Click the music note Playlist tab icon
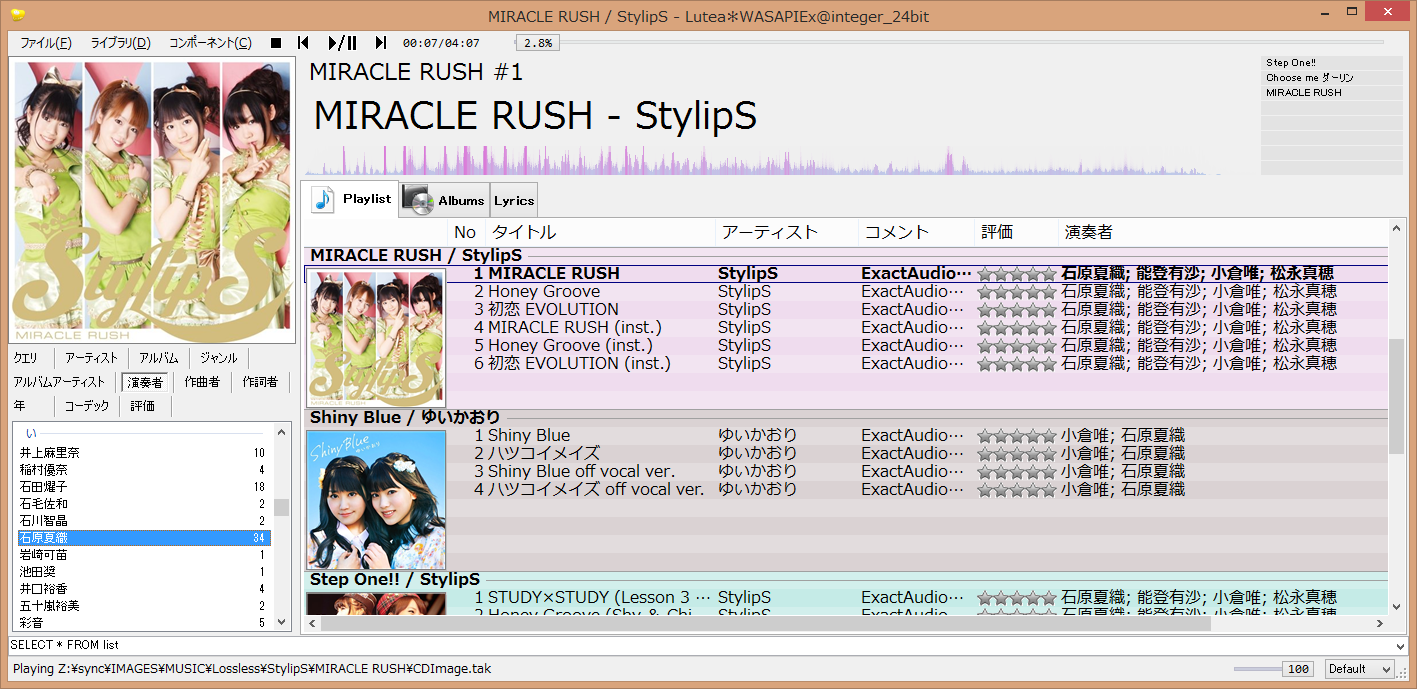This screenshot has height=689, width=1417. [322, 199]
